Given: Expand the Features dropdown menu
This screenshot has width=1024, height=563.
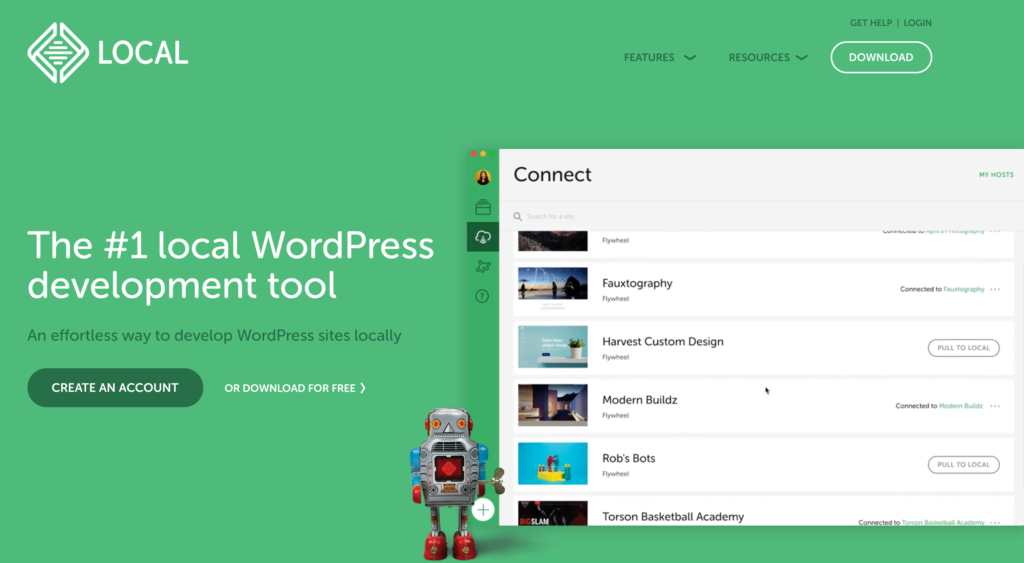Looking at the screenshot, I should tap(659, 58).
